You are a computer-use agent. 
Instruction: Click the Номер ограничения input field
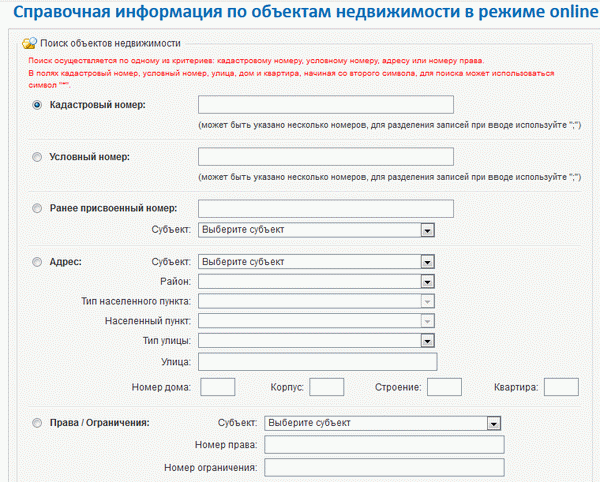click(x=384, y=468)
